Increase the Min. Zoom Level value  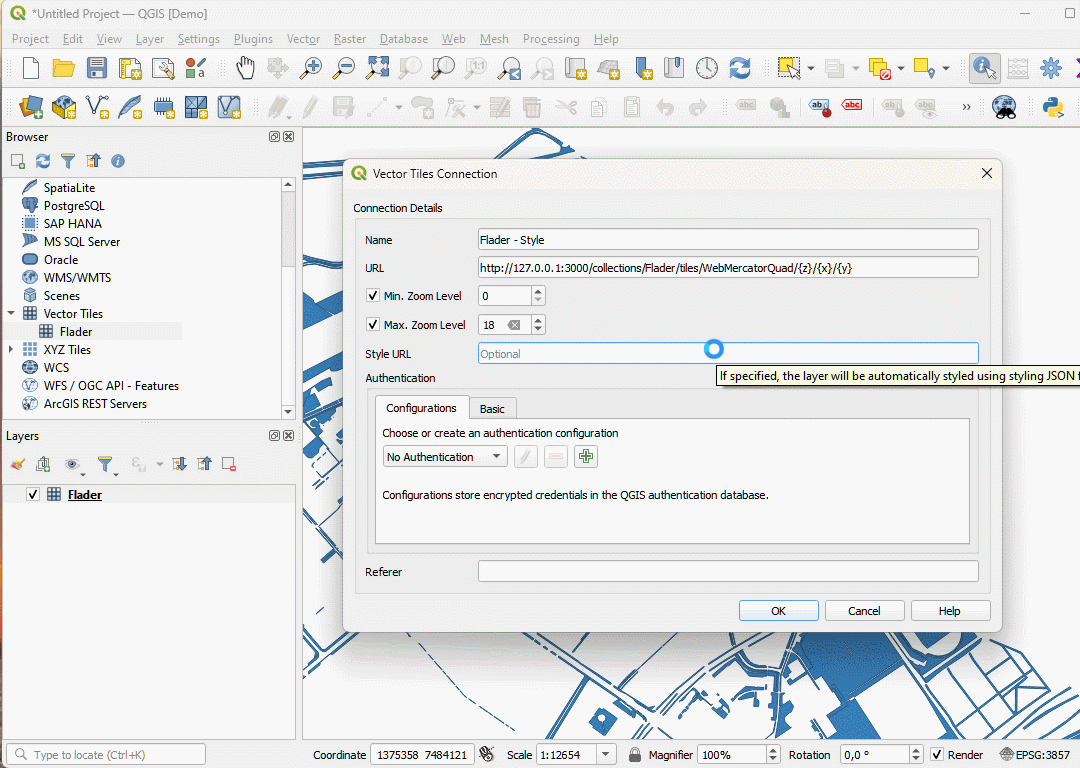[538, 291]
